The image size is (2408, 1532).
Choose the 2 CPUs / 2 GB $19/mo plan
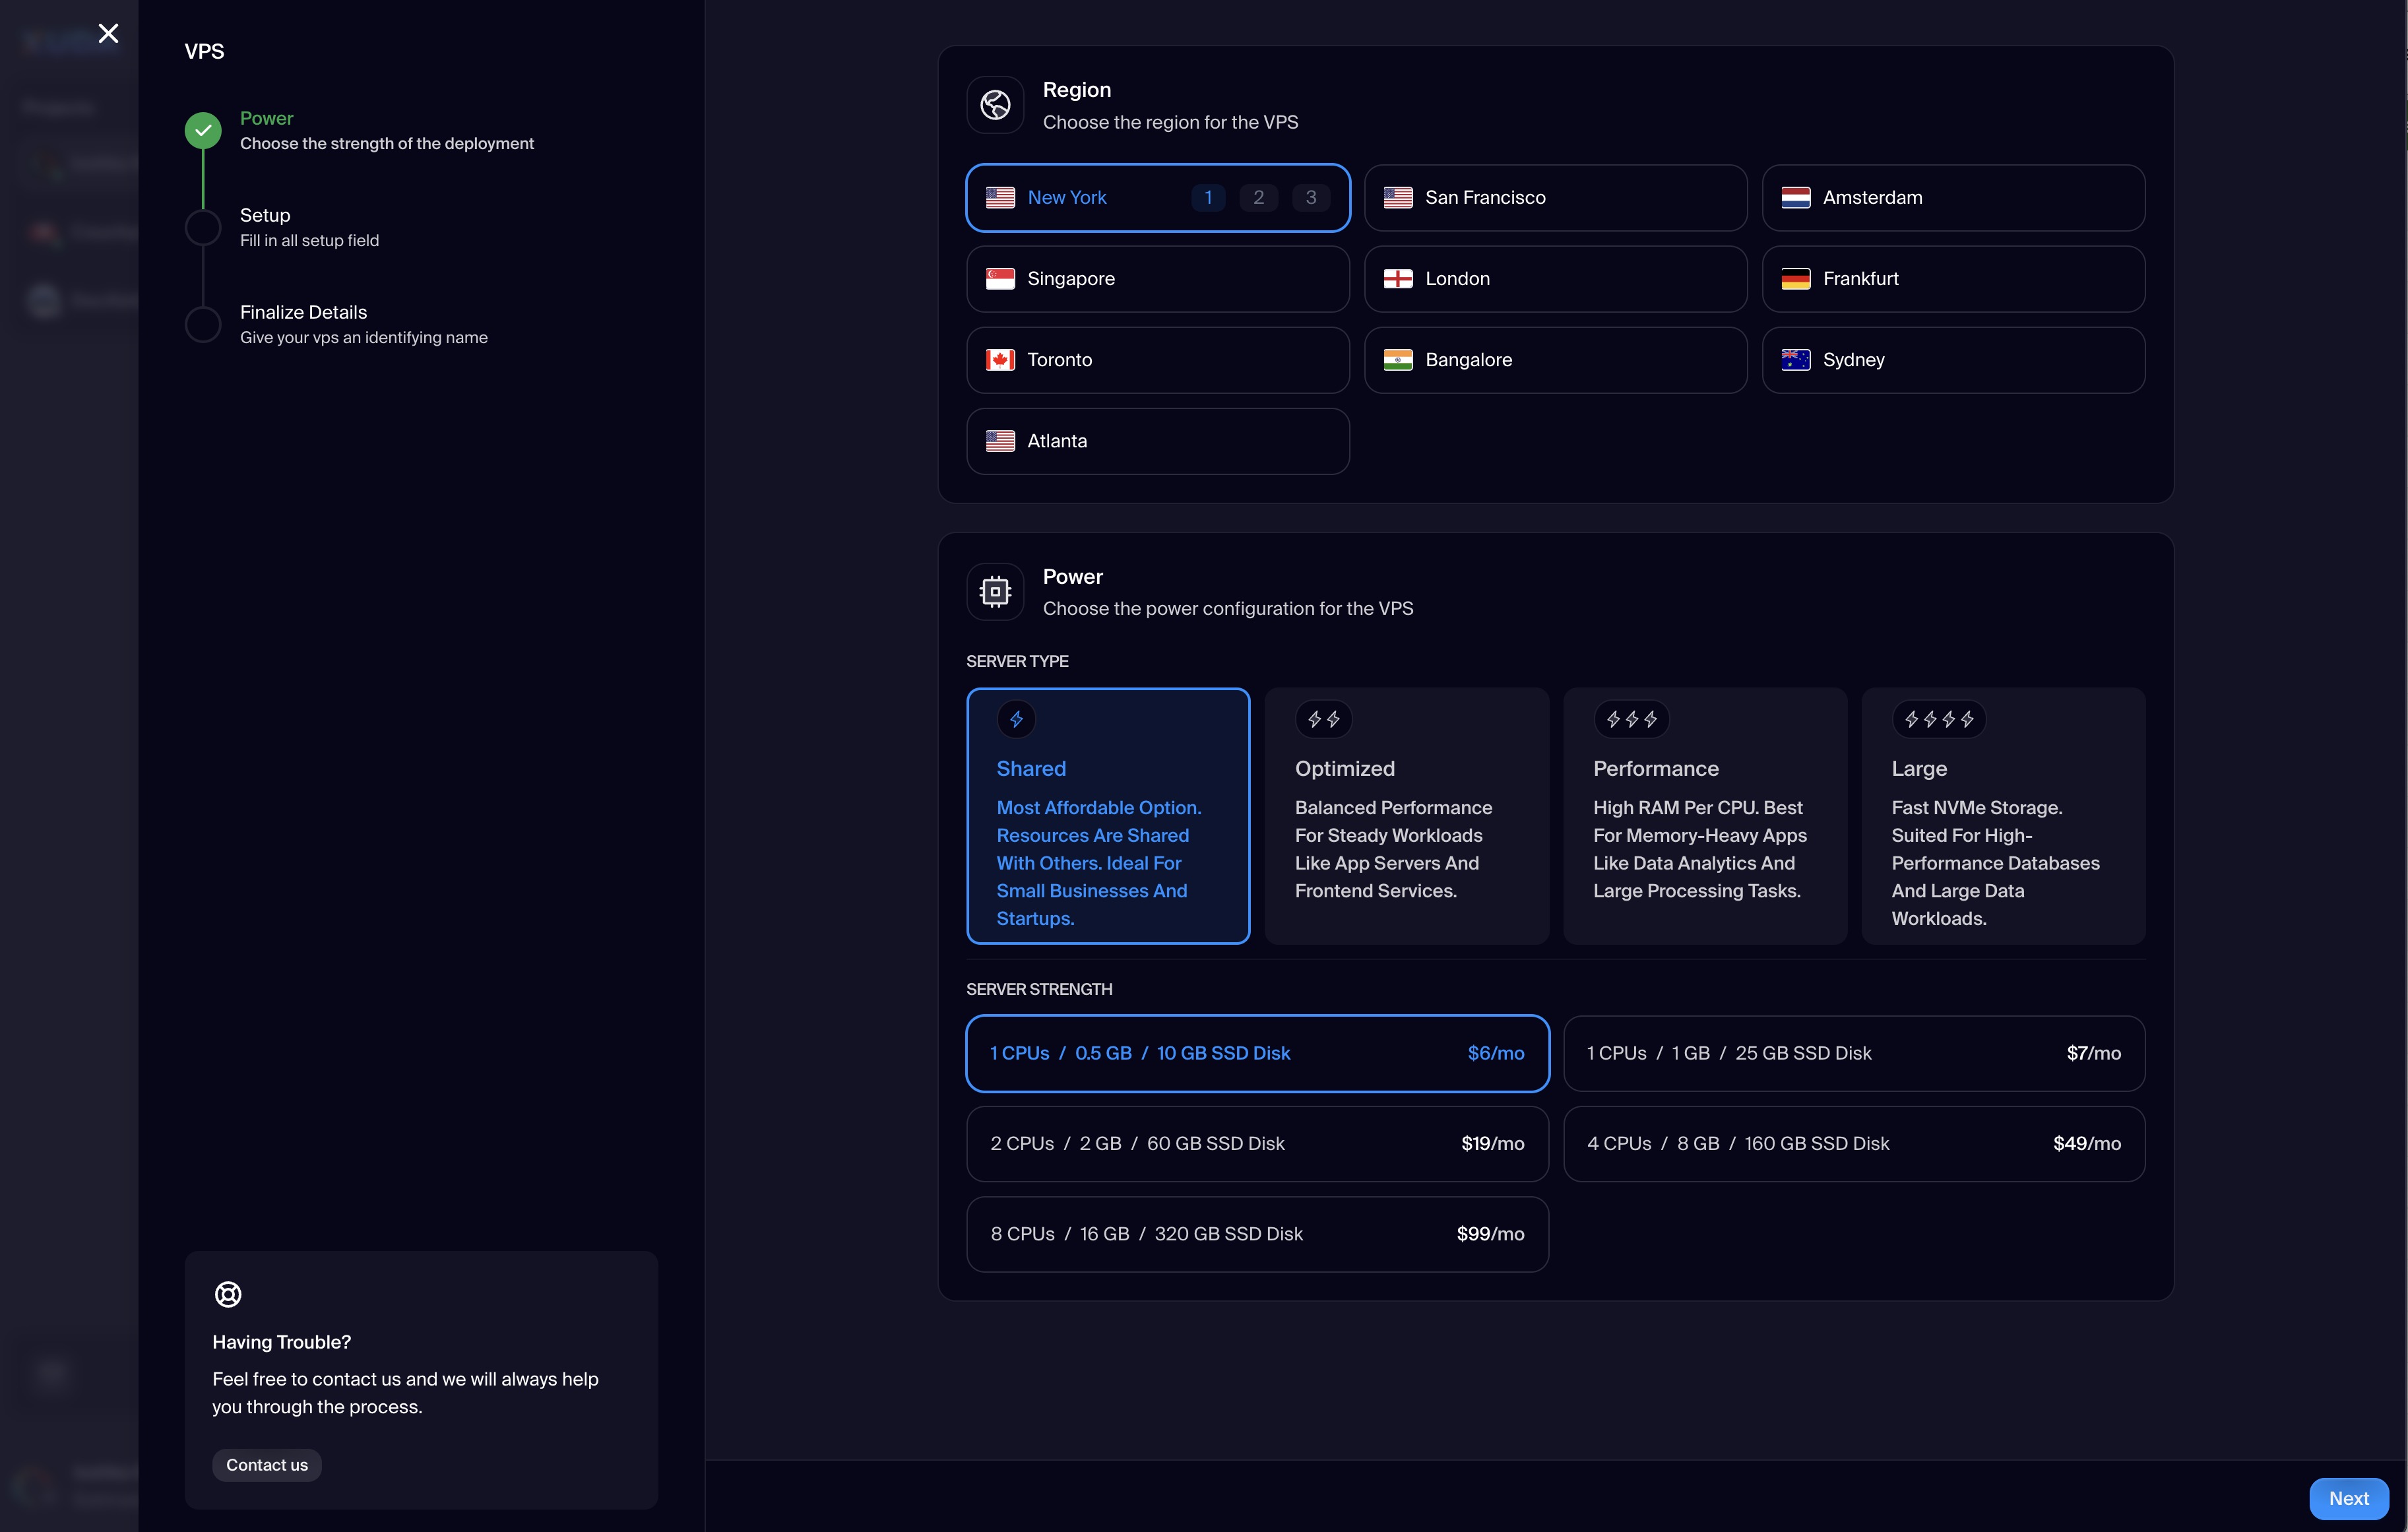(x=1256, y=1143)
